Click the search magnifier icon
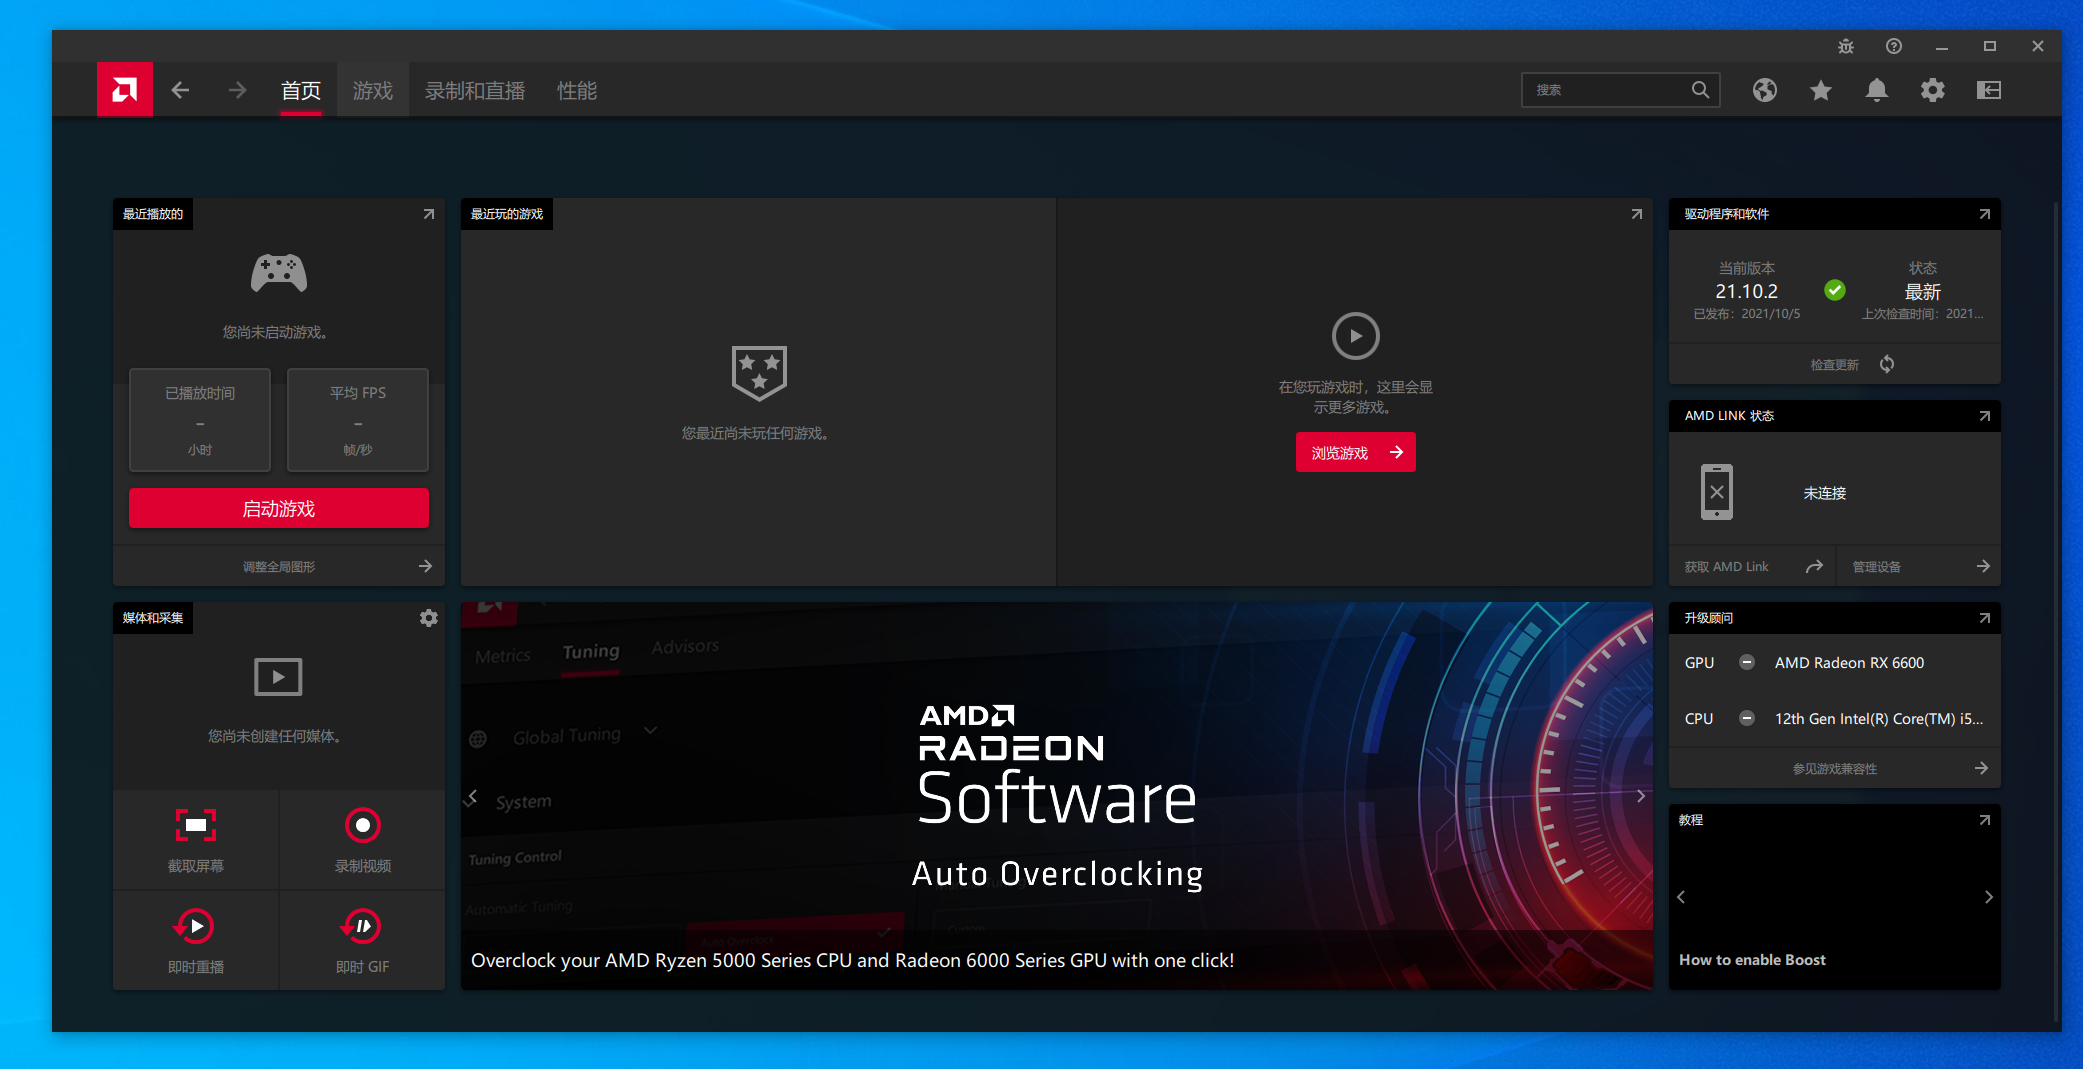 (1700, 90)
